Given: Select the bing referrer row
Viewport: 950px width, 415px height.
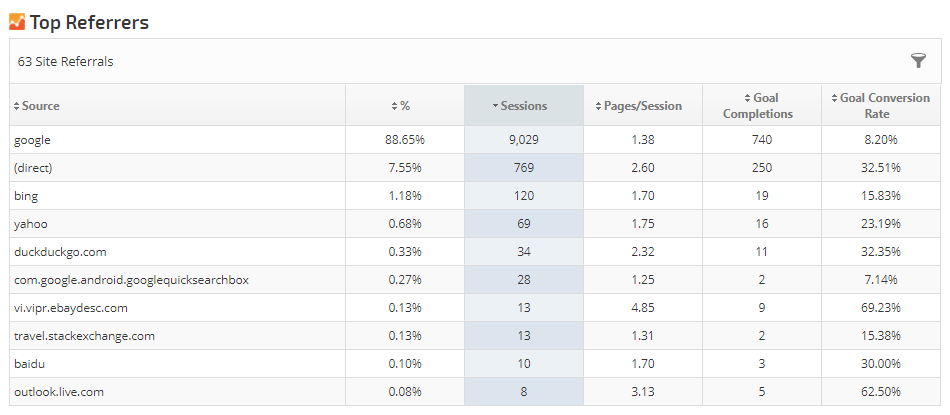Looking at the screenshot, I should point(26,196).
